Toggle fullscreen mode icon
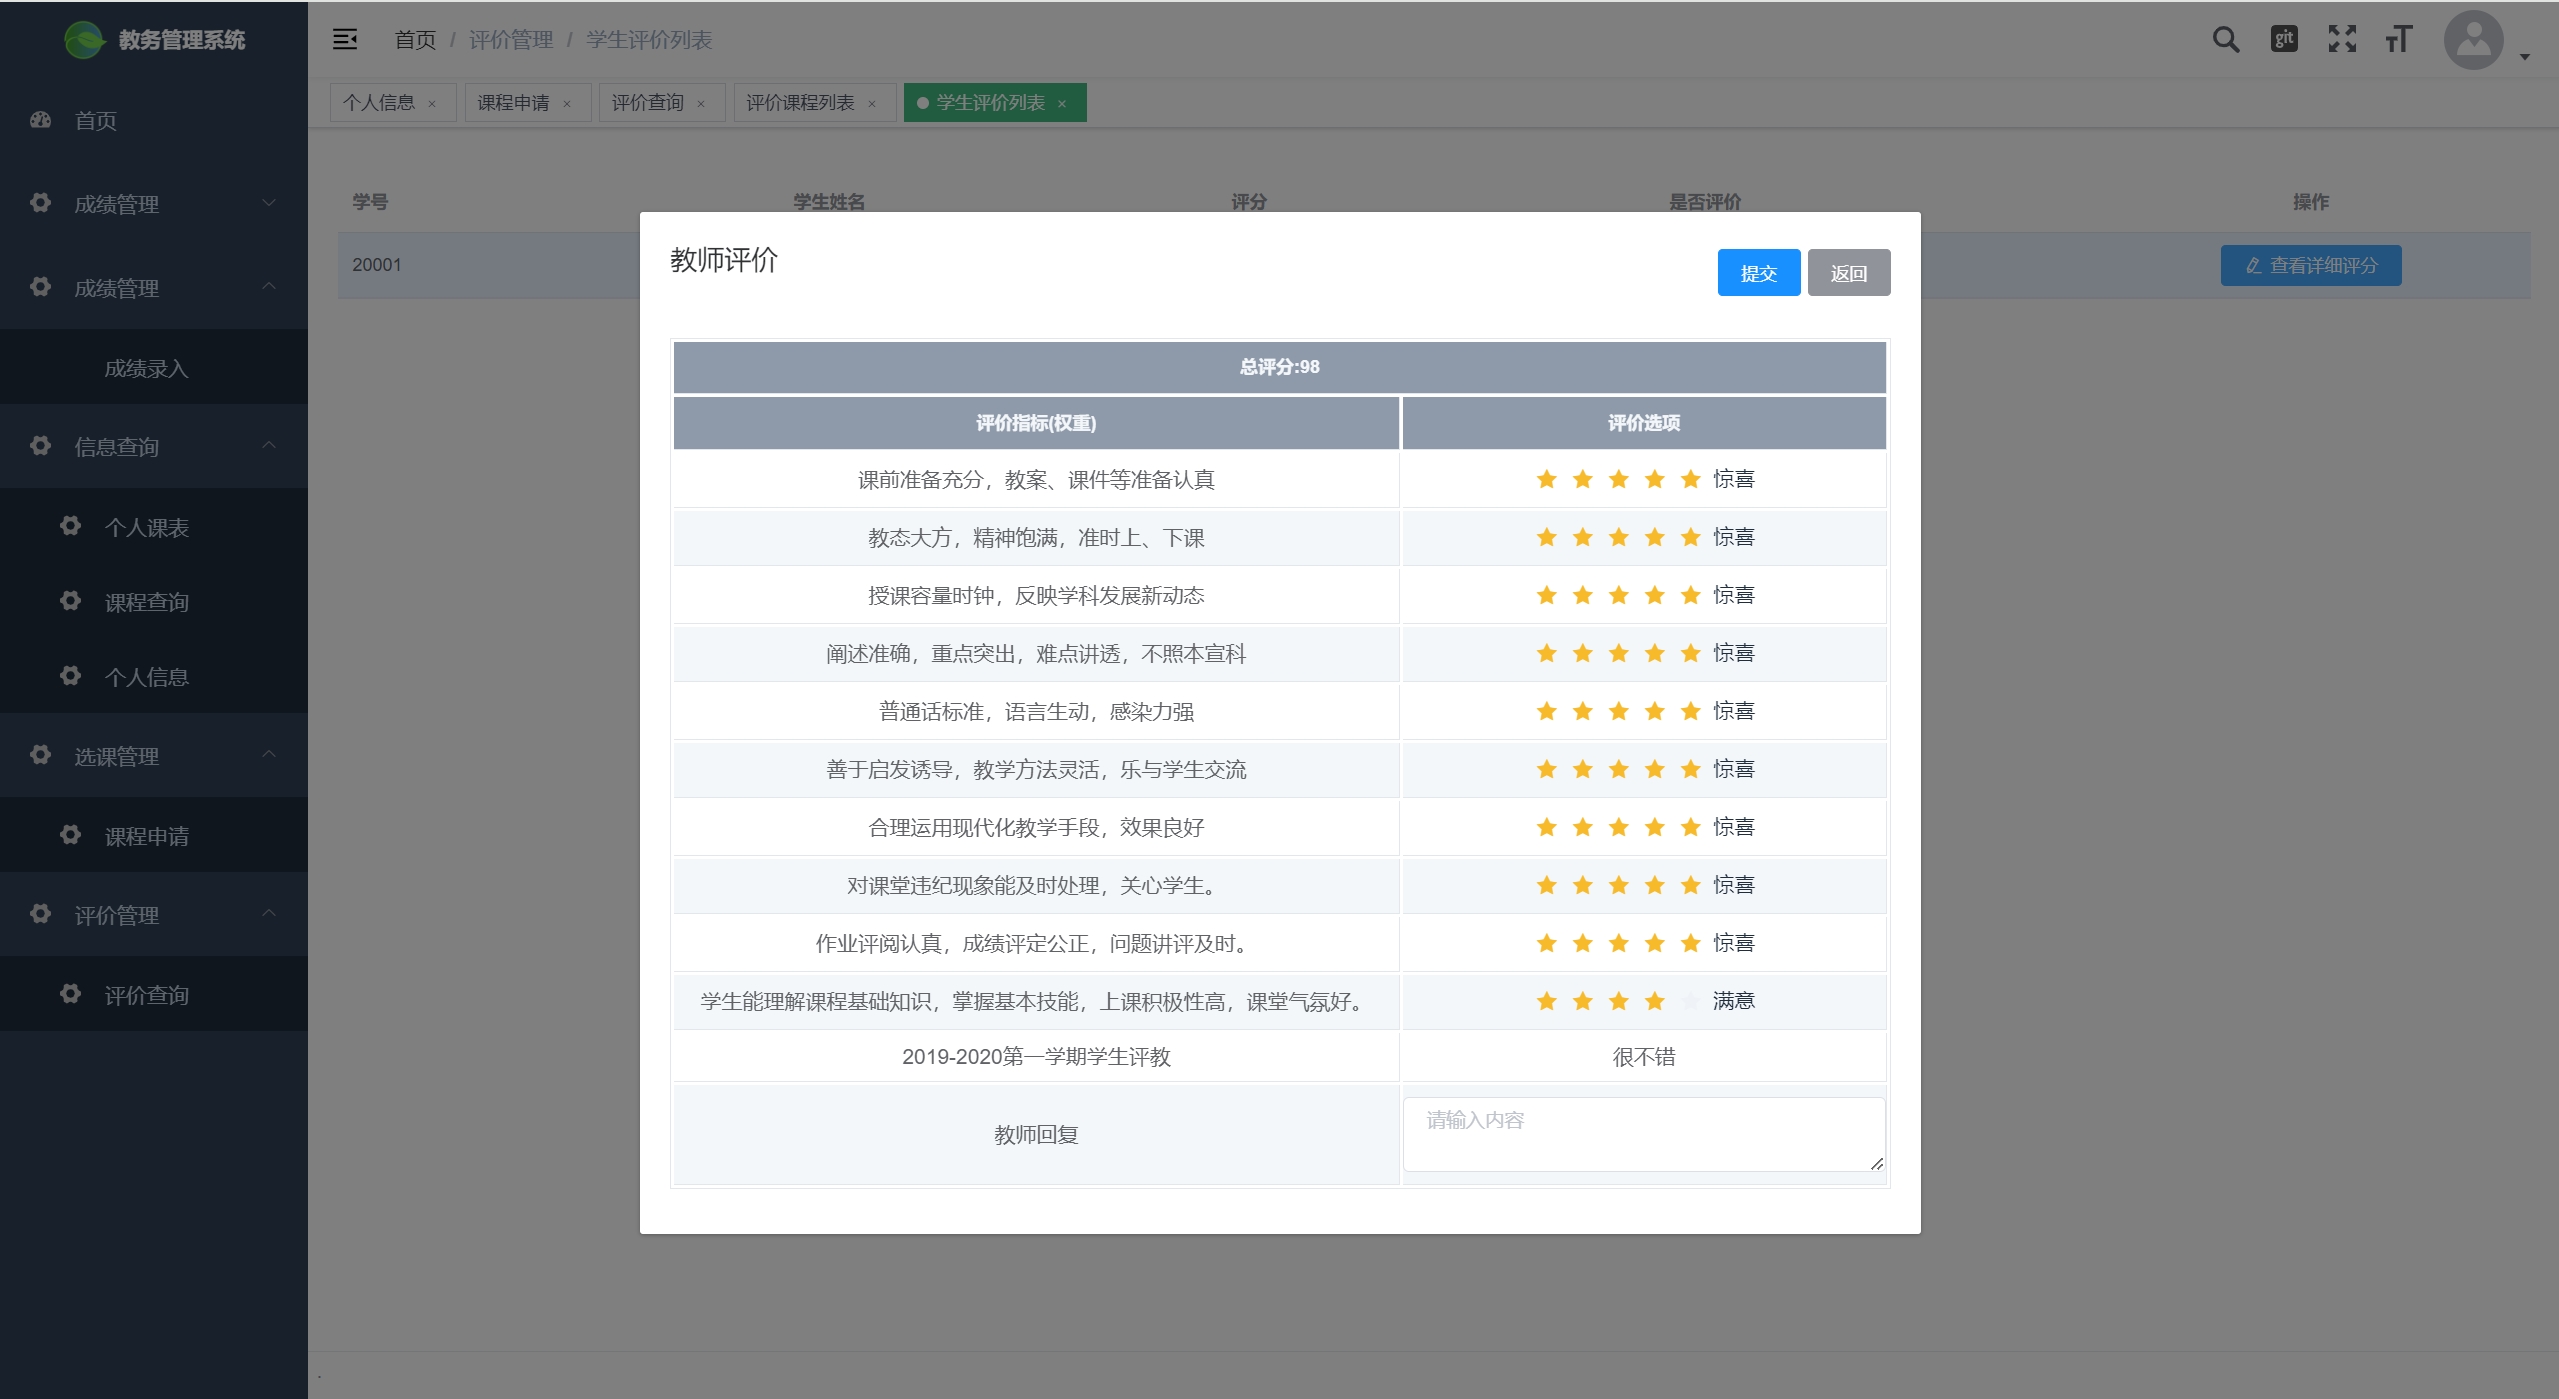 click(2342, 39)
